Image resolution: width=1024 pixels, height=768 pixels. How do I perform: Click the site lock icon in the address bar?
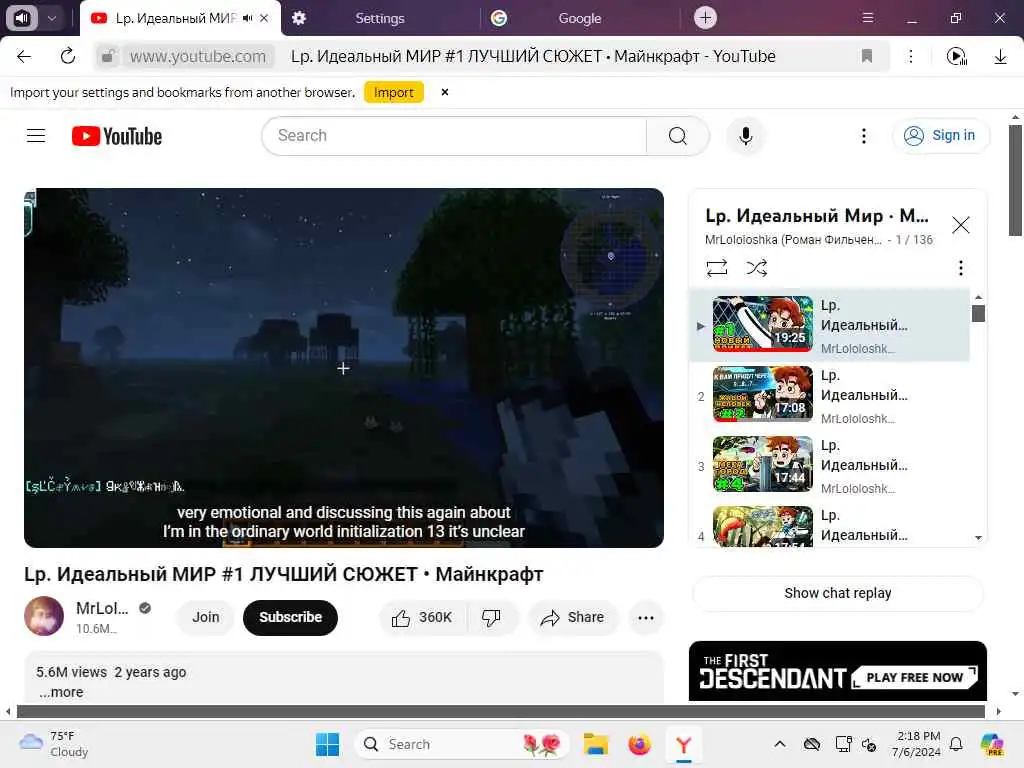coord(108,56)
